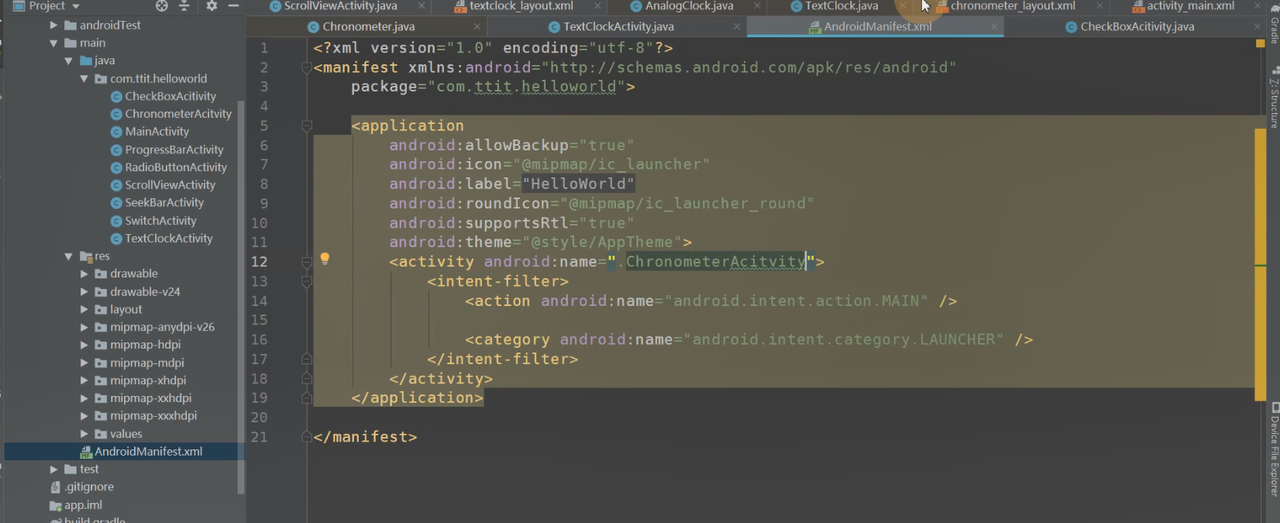Click the locate/scroll-from-source target icon
The height and width of the screenshot is (523, 1280).
coord(162,6)
